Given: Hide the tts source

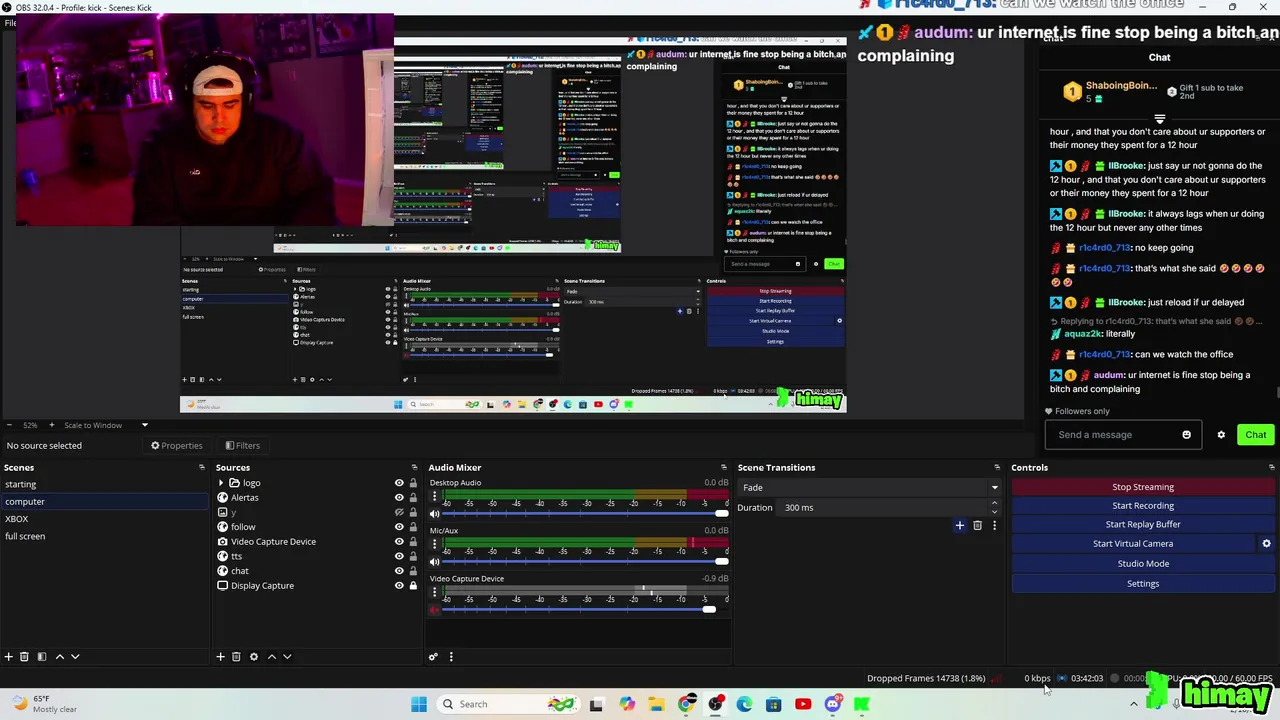Looking at the screenshot, I should point(399,556).
